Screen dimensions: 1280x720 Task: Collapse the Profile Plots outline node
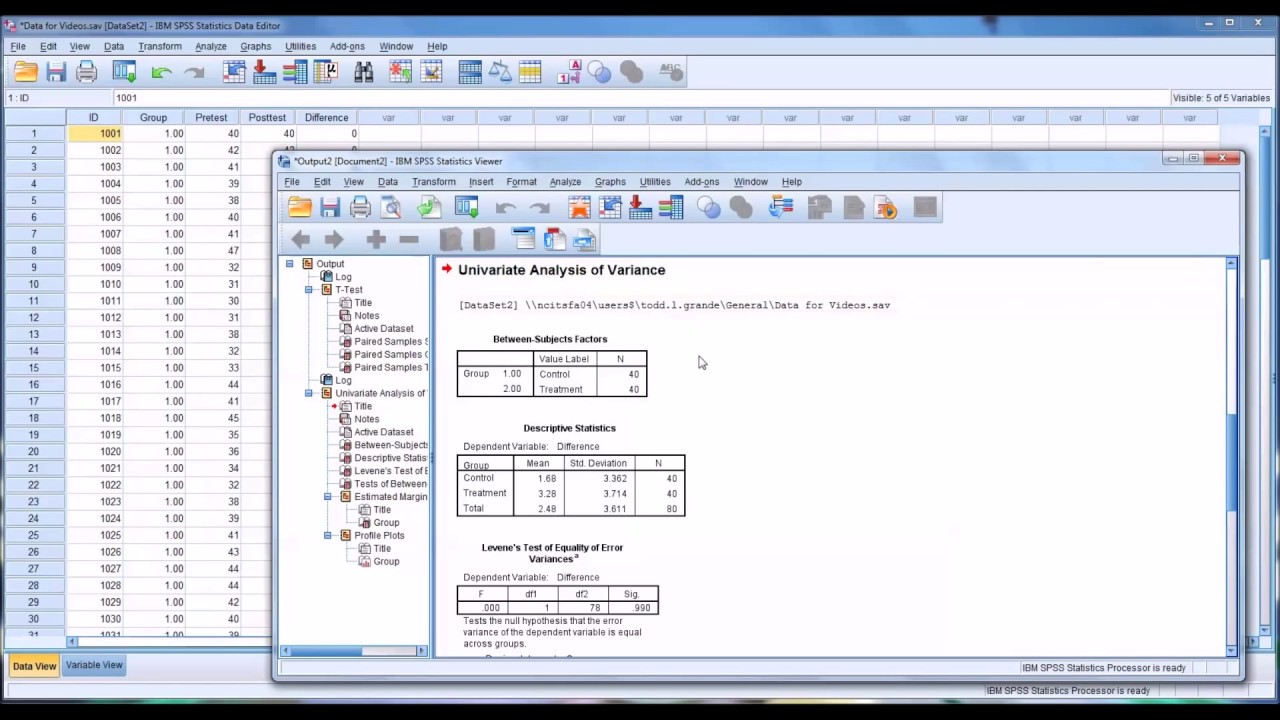[328, 536]
